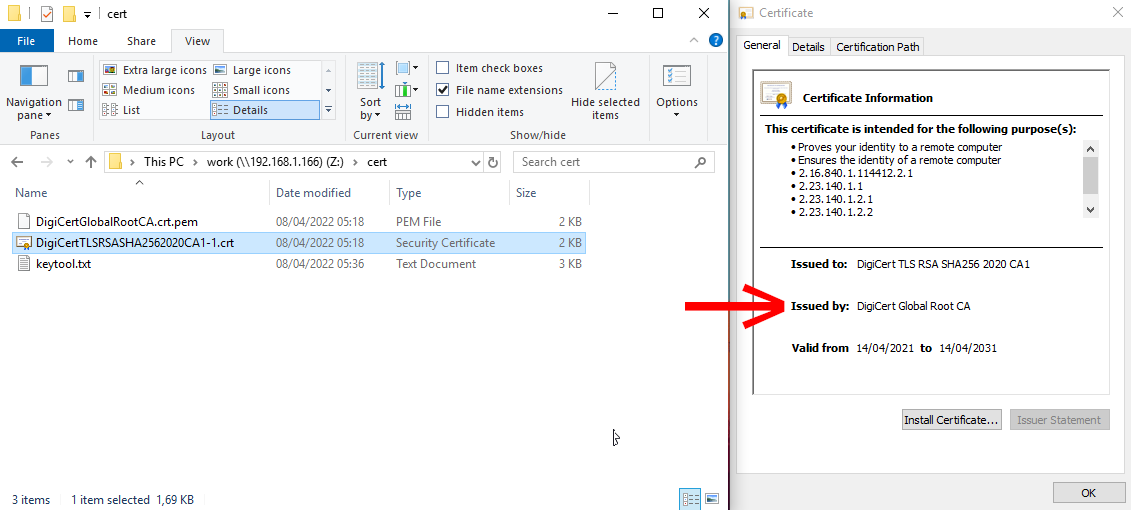Click work (Z:) breadcrumb

(273, 162)
